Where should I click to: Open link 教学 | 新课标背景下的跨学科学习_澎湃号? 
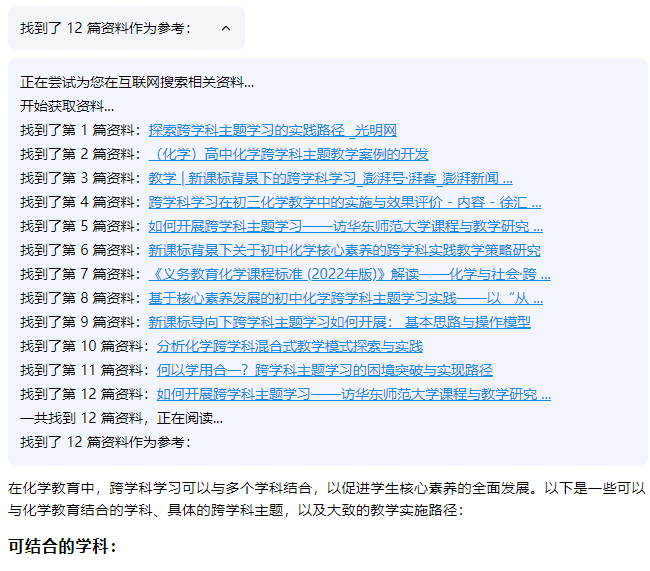(330, 178)
